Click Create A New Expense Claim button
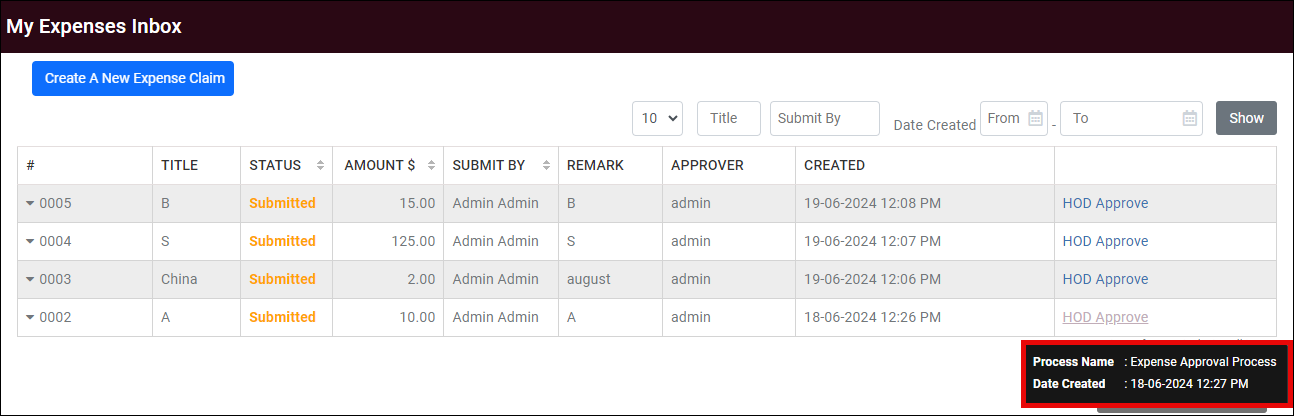The width and height of the screenshot is (1294, 416). pos(133,78)
